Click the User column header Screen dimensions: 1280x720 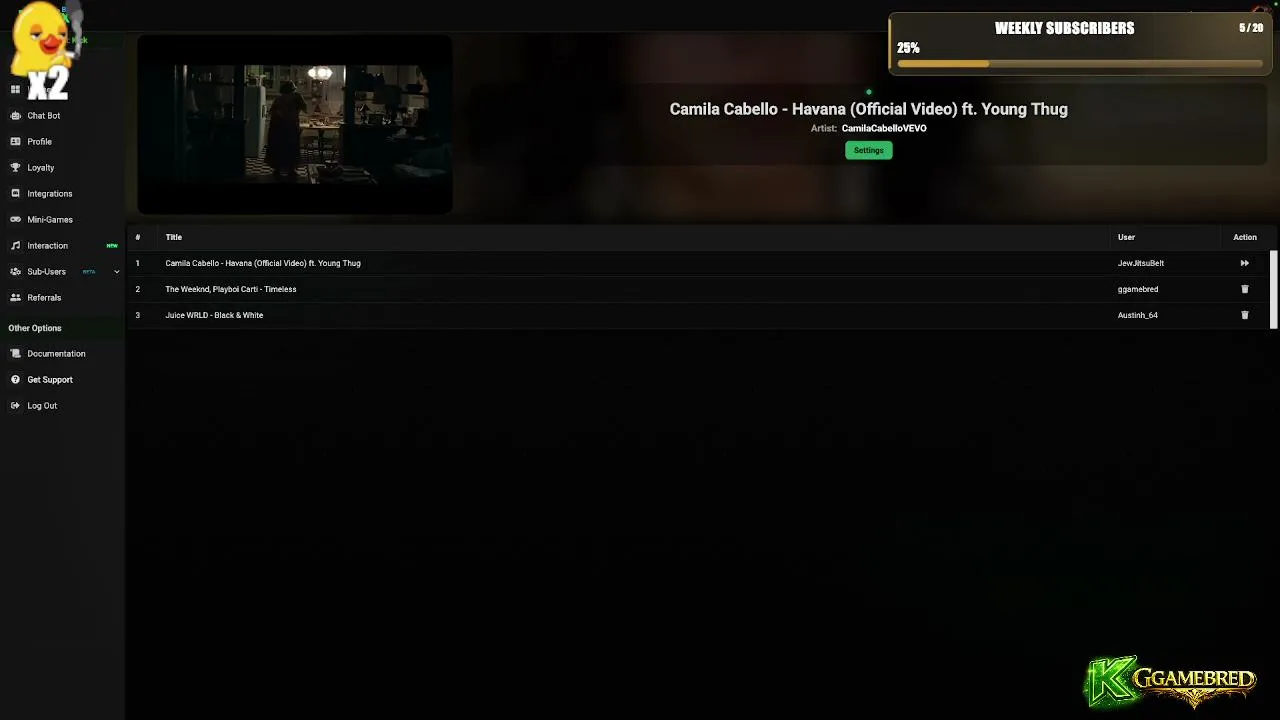[1126, 237]
